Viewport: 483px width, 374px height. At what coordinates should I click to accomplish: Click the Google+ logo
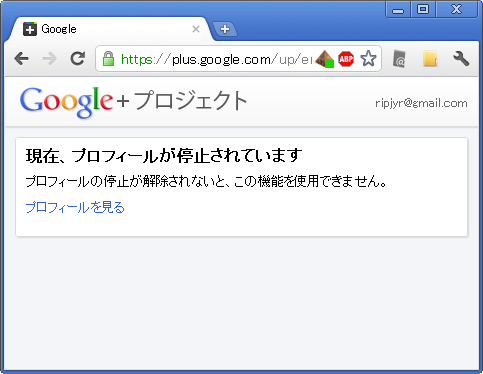(74, 102)
